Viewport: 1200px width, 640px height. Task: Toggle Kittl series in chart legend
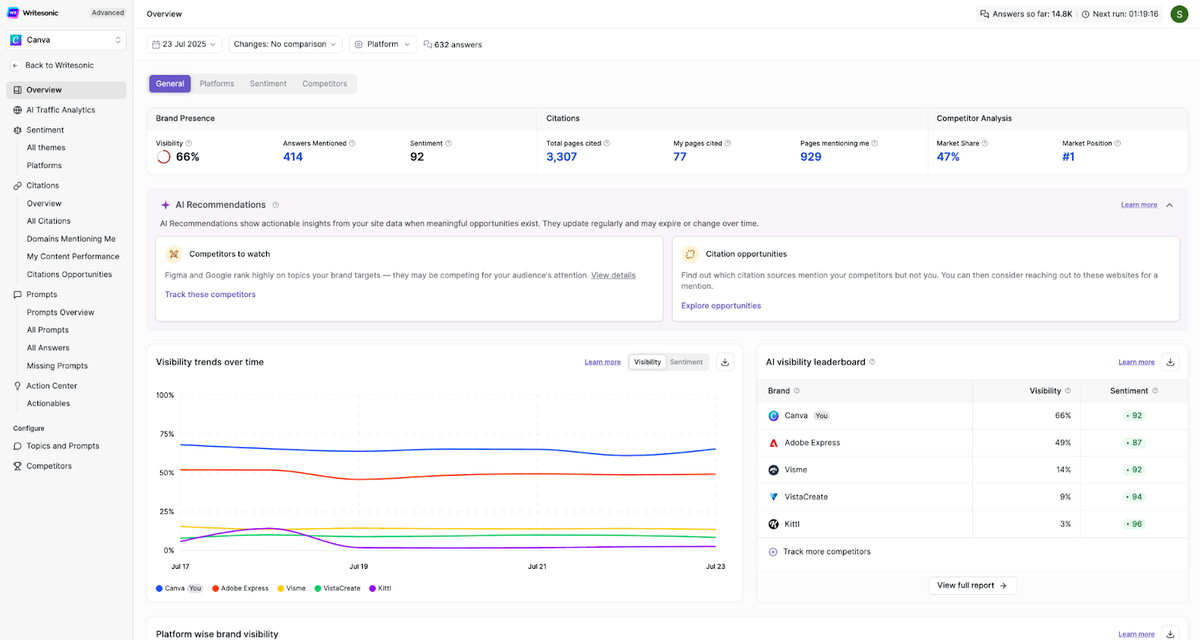380,588
